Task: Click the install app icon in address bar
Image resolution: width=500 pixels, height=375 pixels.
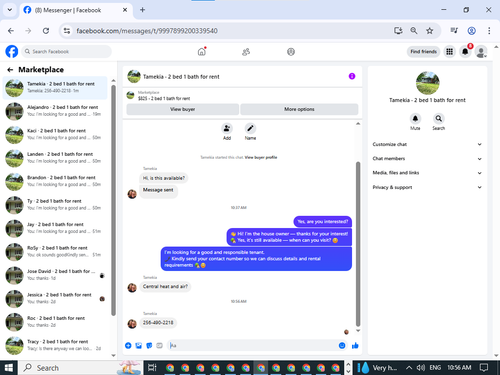Action: tap(398, 31)
